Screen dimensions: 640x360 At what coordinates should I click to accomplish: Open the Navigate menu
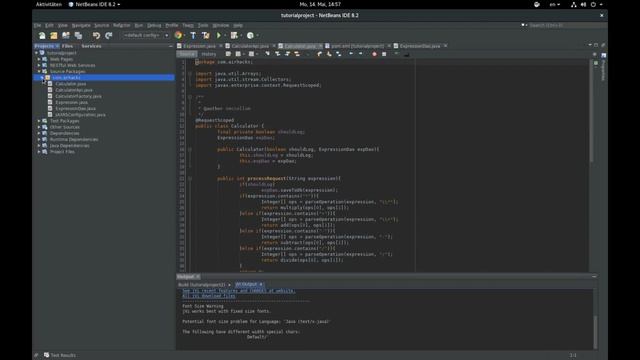pos(81,25)
